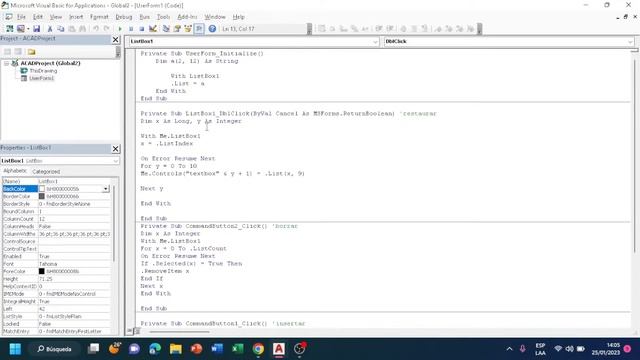640x360 pixels.
Task: Pause execution with the Break icon
Action: click(131, 29)
